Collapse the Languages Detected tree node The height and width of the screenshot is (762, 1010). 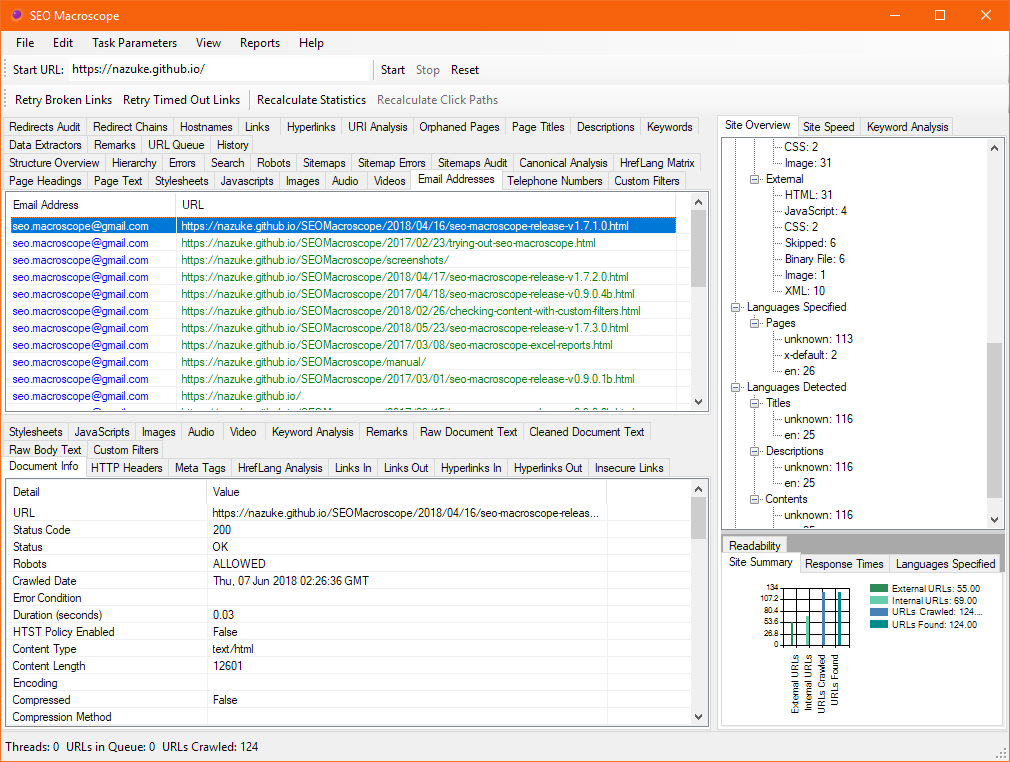click(735, 387)
